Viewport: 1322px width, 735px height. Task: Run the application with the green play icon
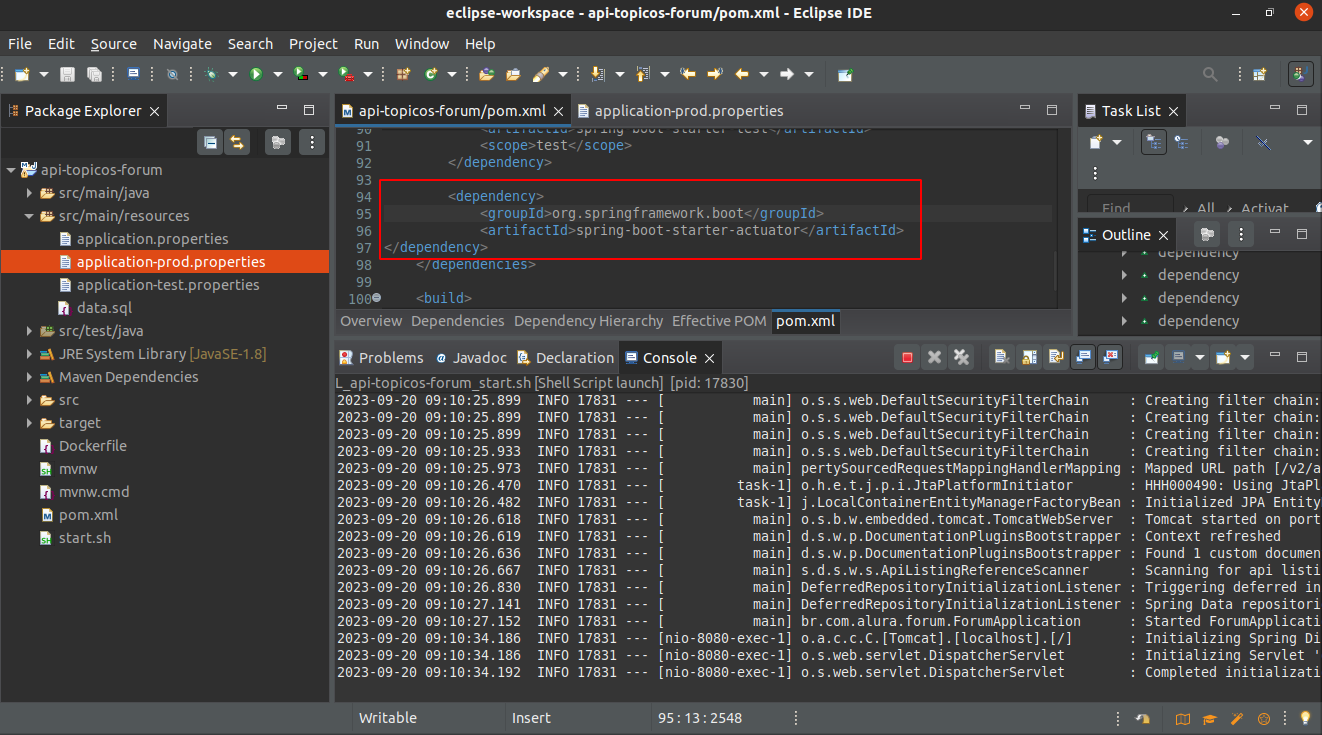pos(256,74)
